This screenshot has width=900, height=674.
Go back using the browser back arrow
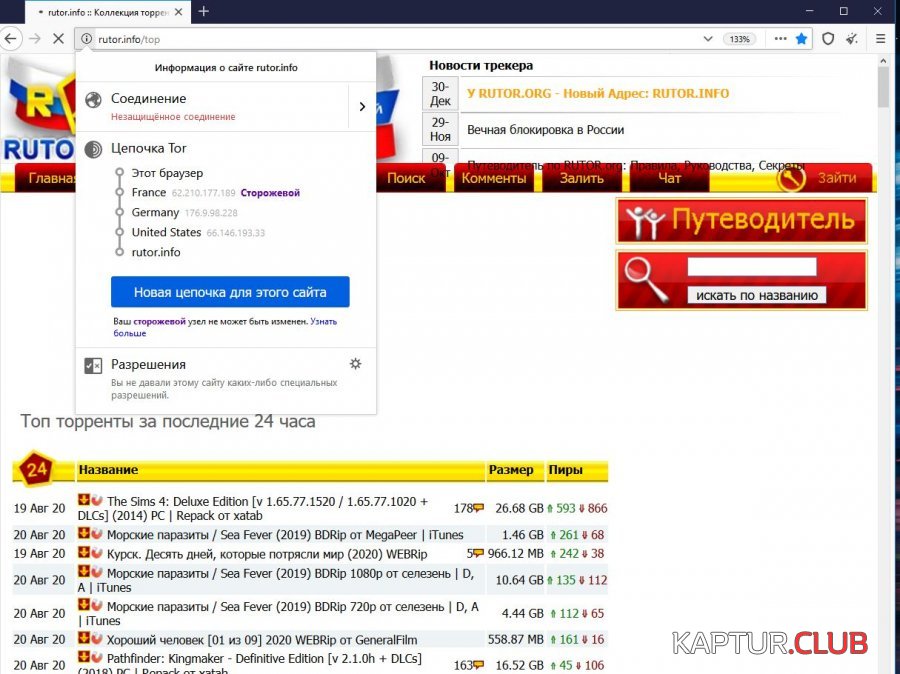pos(11,39)
